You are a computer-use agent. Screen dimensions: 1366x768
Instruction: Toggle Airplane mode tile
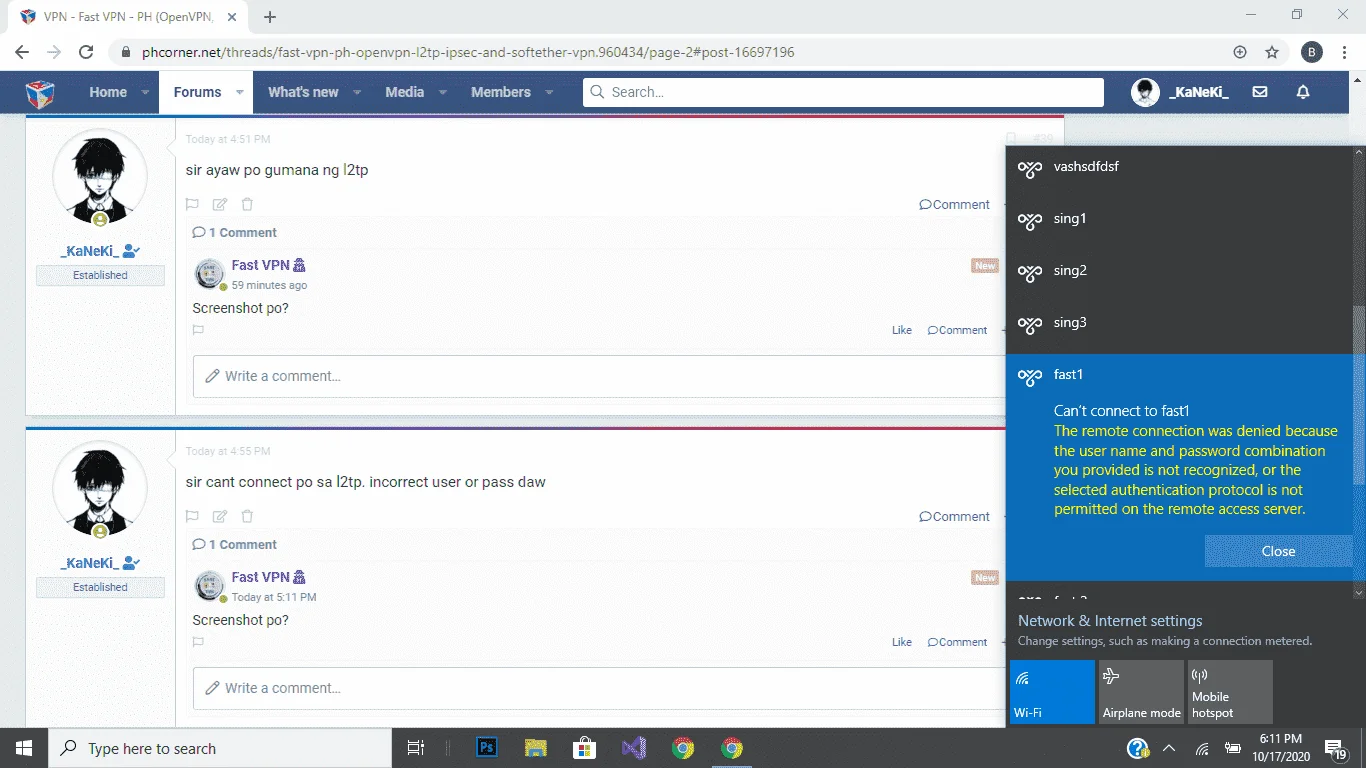click(1141, 692)
